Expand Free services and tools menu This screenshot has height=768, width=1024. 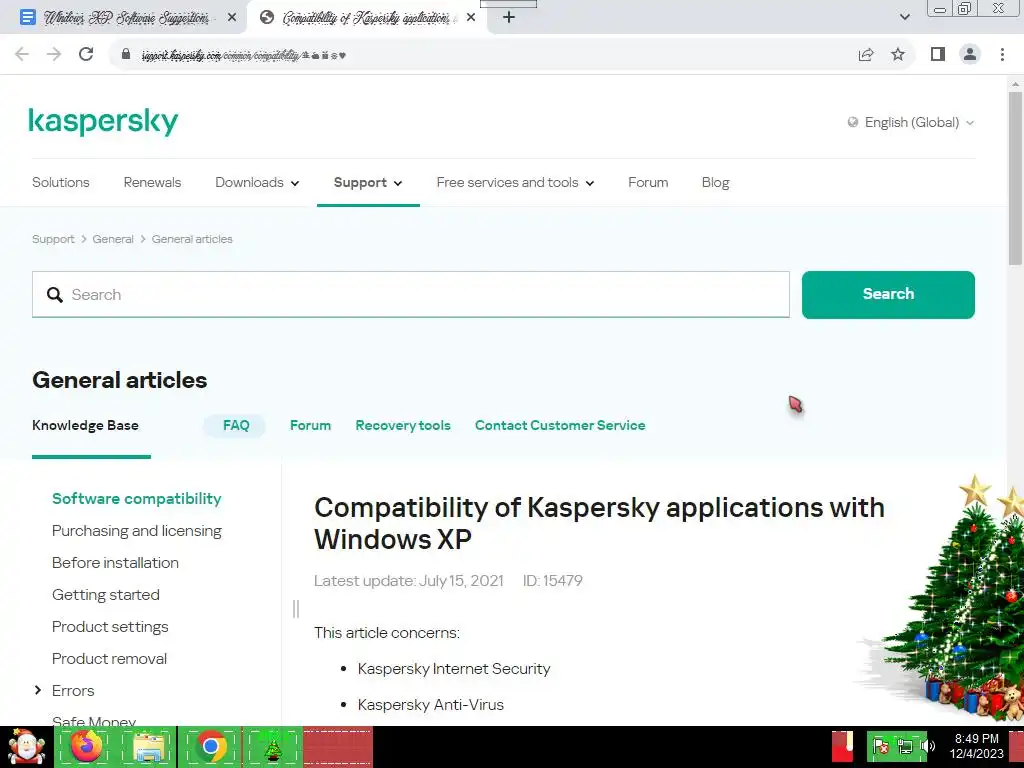pos(515,183)
